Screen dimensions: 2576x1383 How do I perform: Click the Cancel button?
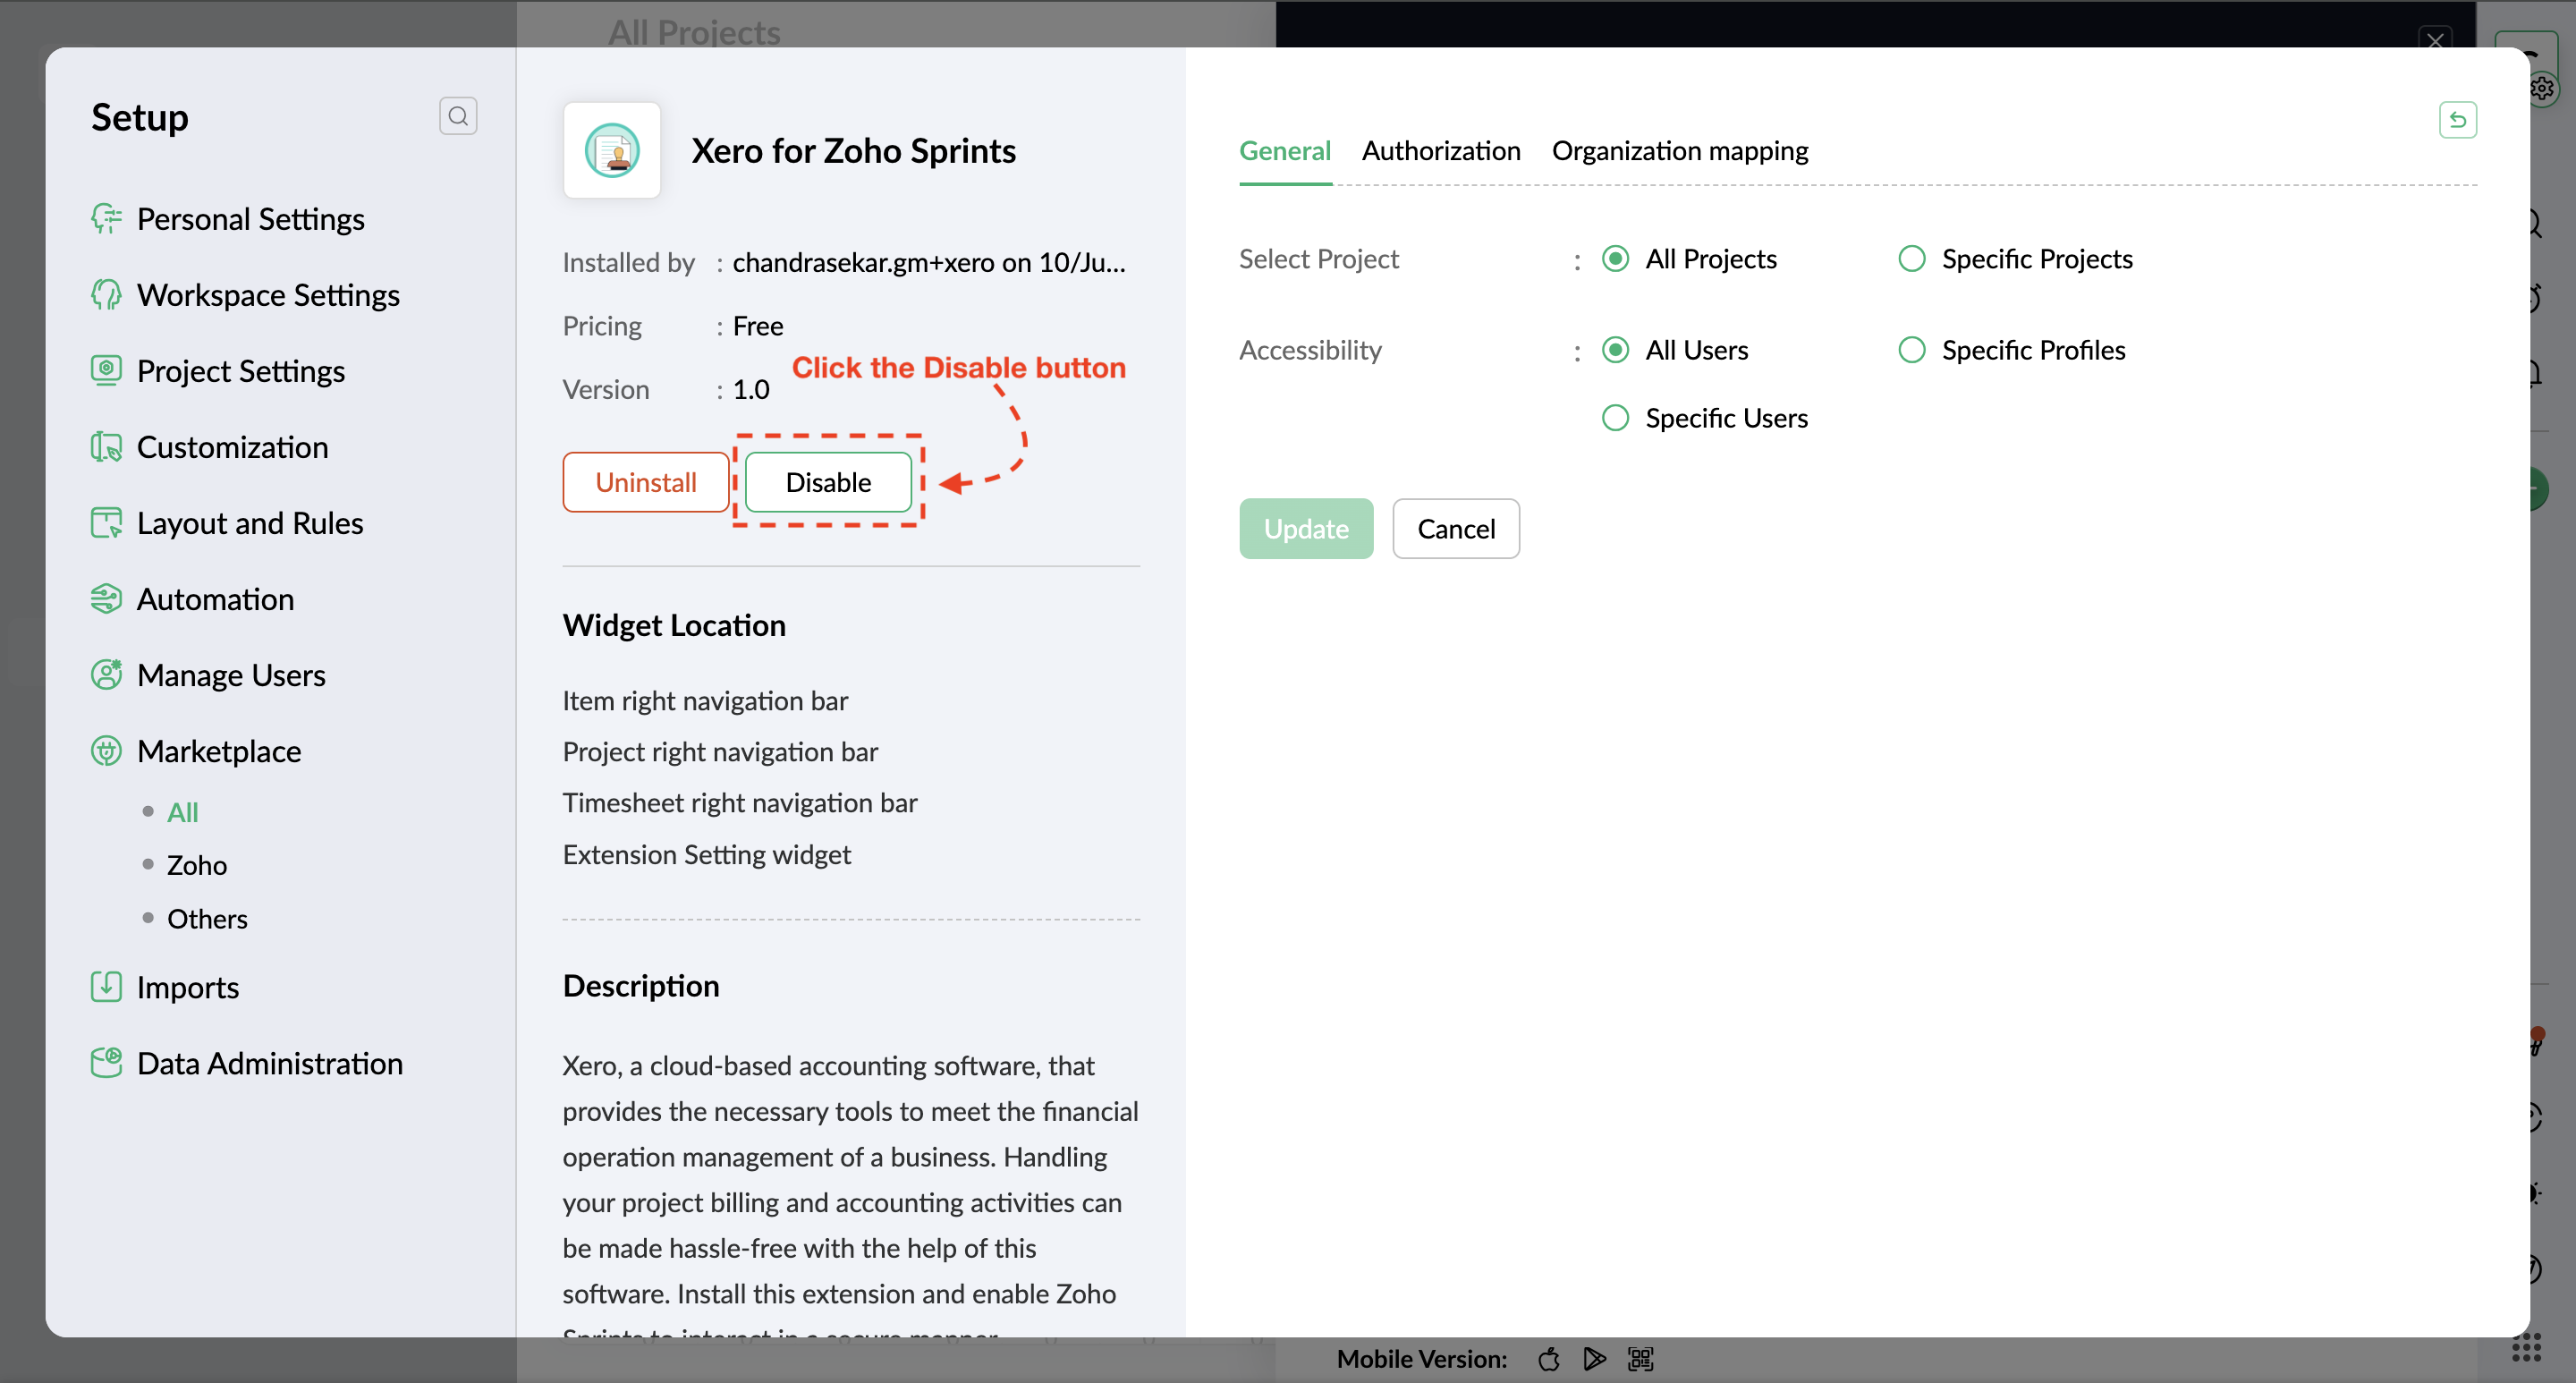pos(1456,528)
